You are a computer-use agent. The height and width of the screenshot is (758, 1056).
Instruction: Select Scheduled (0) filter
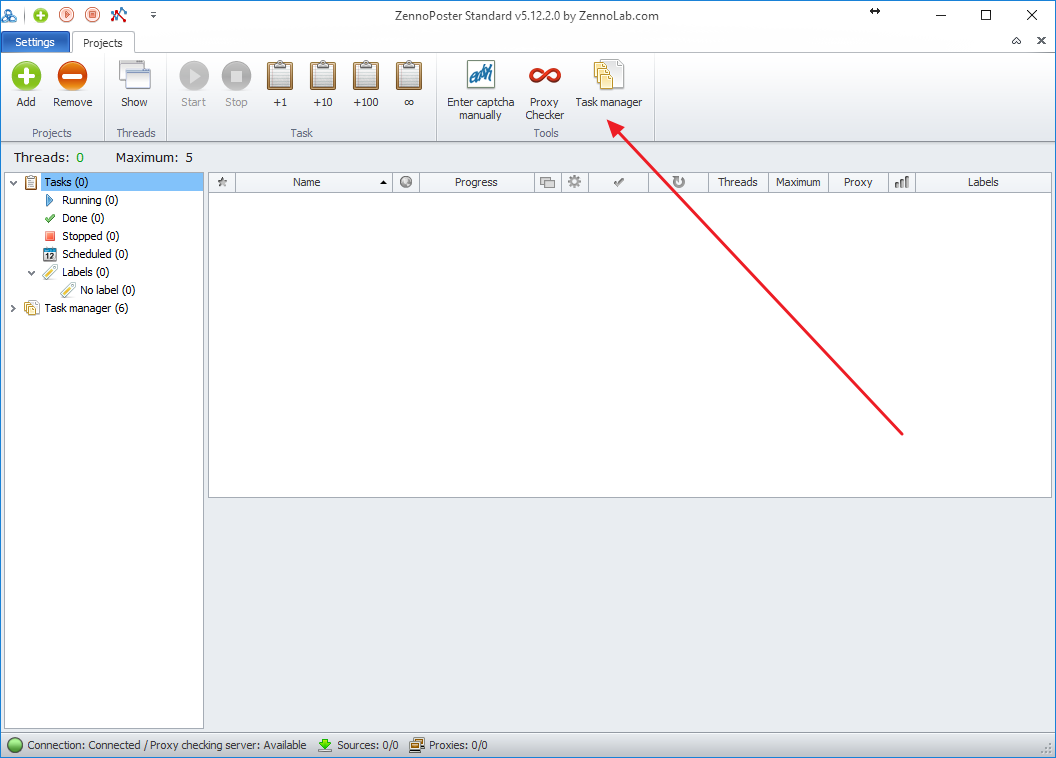(95, 254)
